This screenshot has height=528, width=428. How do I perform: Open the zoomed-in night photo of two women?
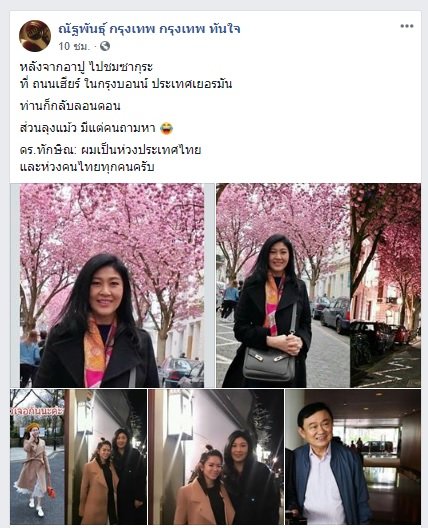[216, 457]
